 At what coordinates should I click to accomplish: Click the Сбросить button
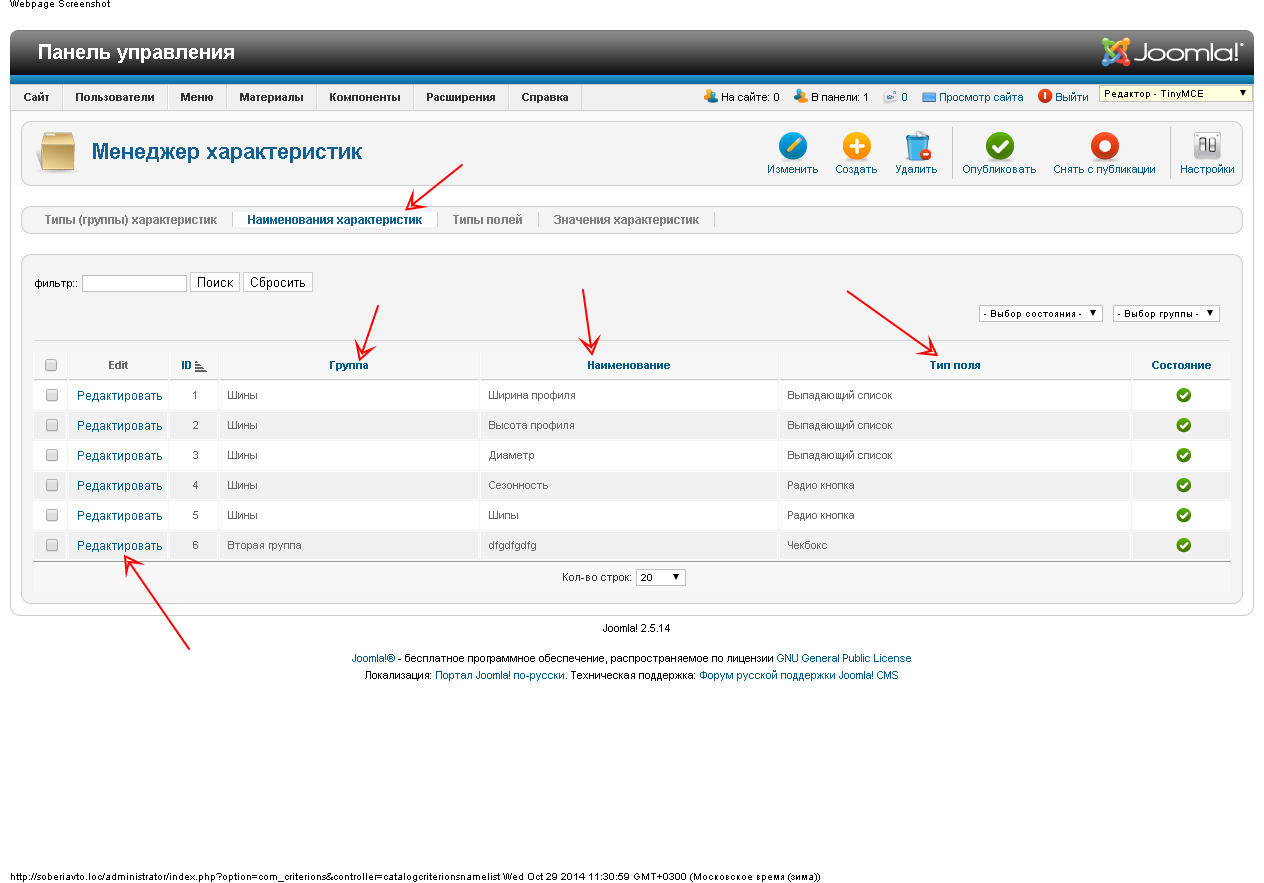278,283
